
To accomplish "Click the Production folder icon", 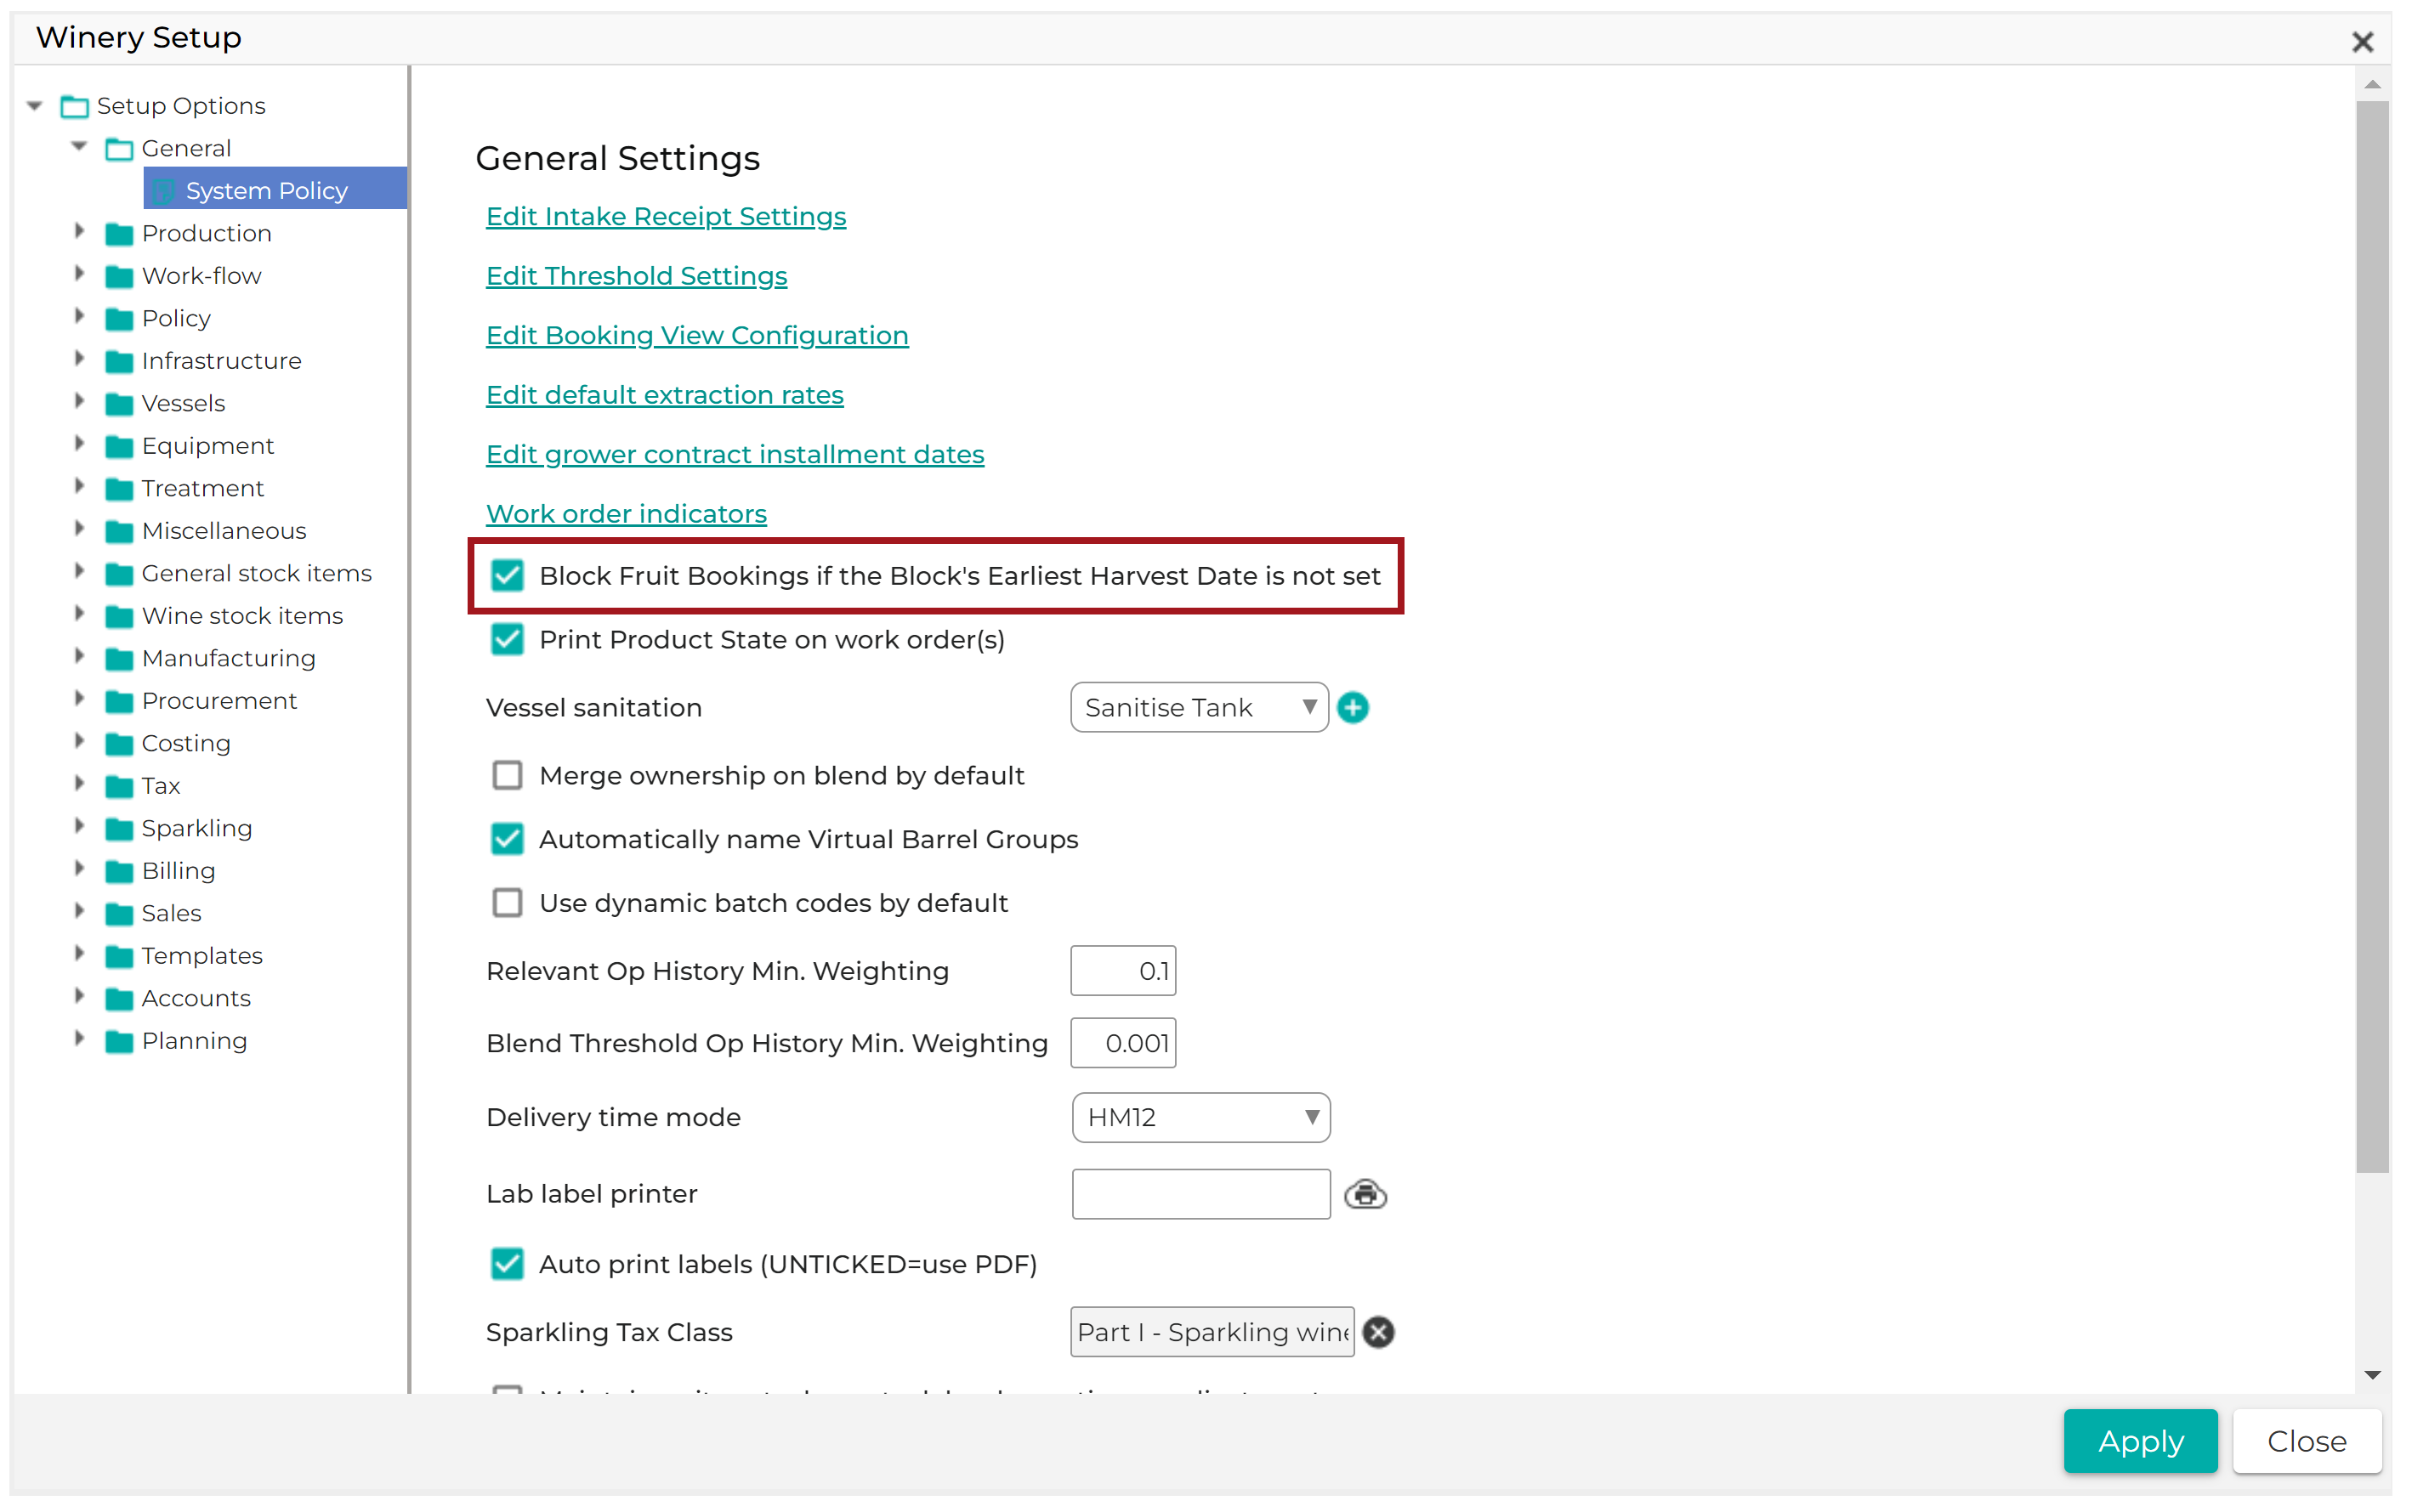I will point(119,234).
